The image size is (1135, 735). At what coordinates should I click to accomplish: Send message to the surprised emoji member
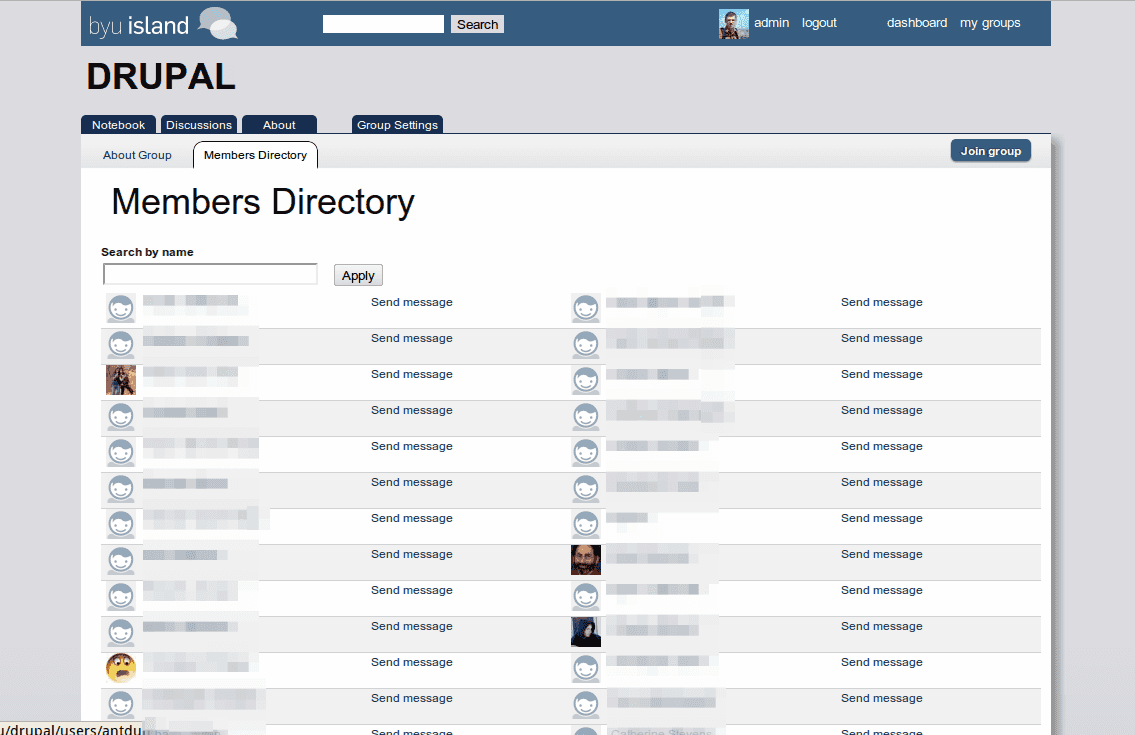click(x=411, y=662)
